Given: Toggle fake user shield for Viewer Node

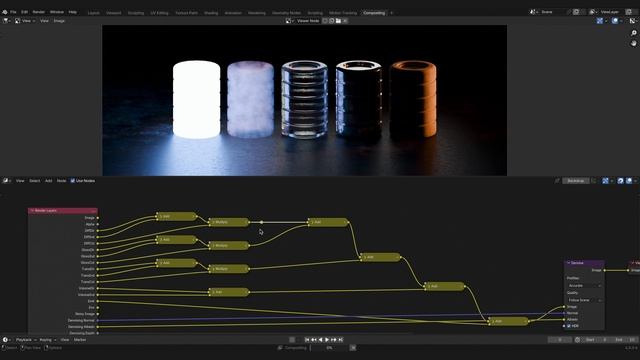Looking at the screenshot, I should pyautogui.click(x=325, y=21).
